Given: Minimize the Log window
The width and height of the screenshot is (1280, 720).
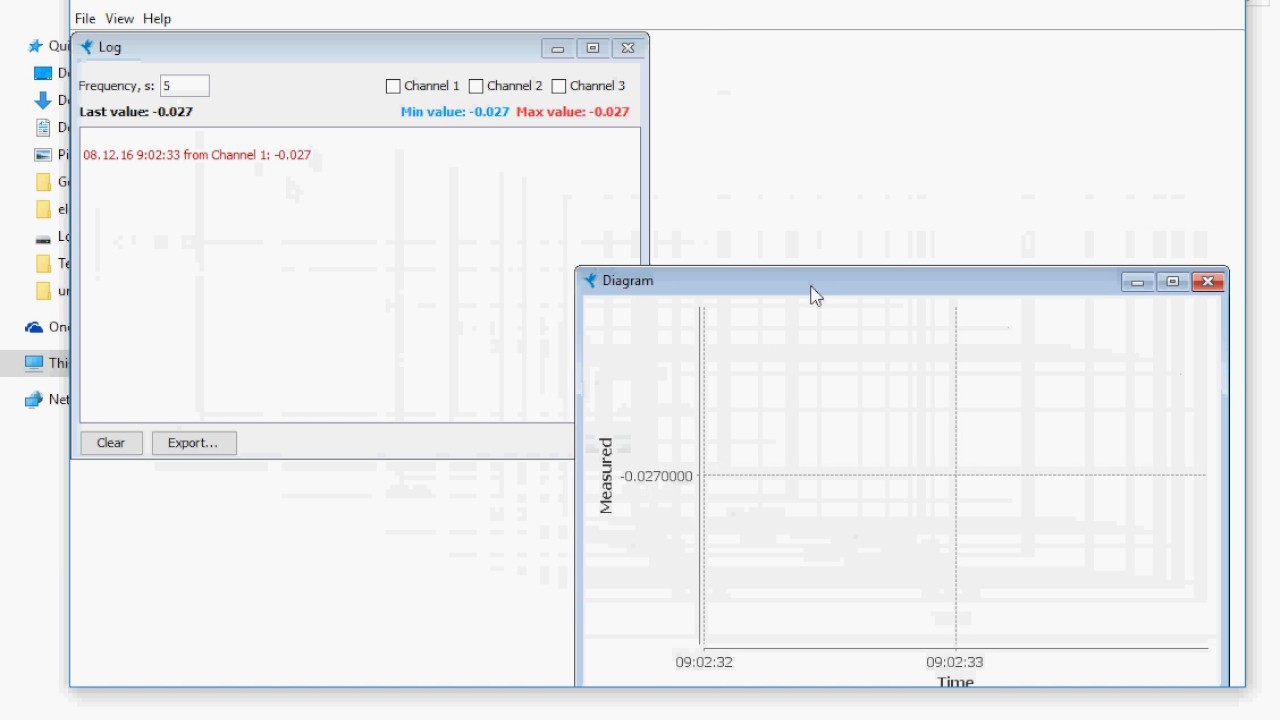Looking at the screenshot, I should 558,48.
